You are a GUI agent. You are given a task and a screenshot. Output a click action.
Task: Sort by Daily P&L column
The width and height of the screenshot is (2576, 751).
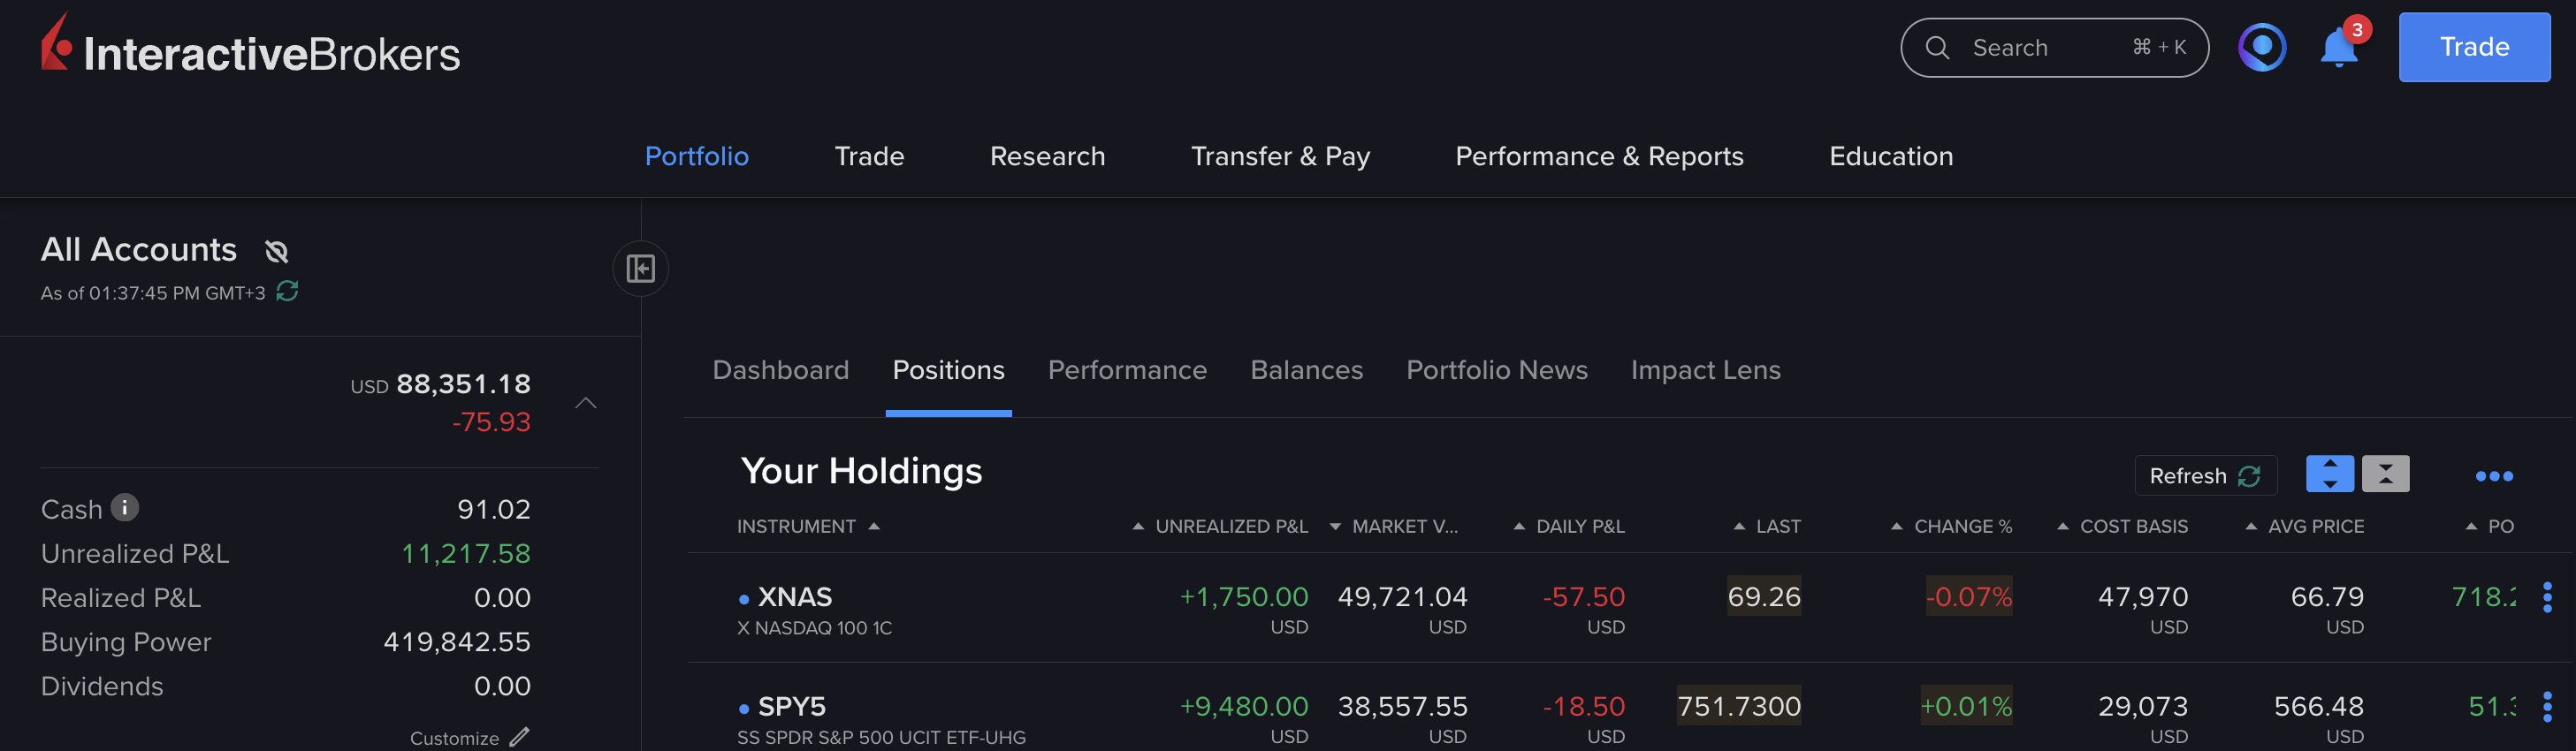(1569, 526)
